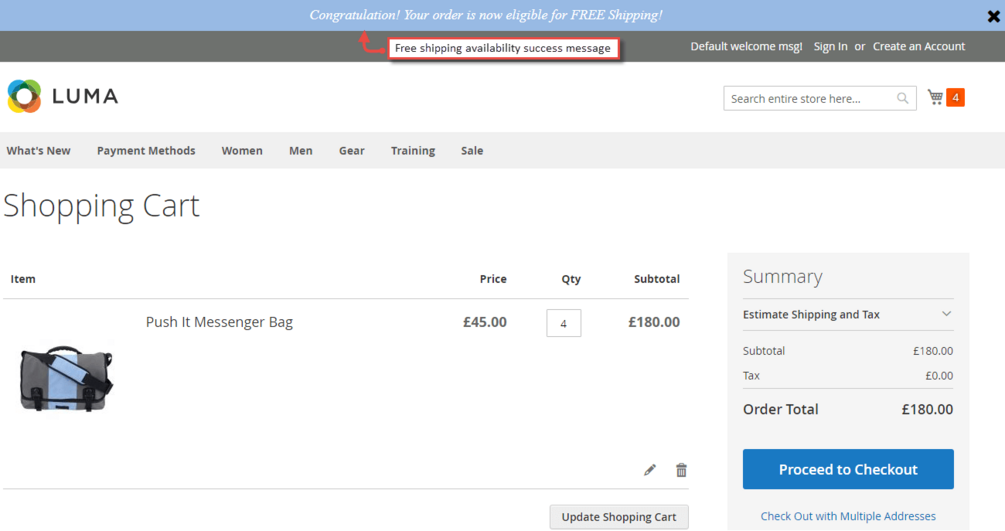Go to Payment Methods page
This screenshot has height=531, width=1005.
point(146,151)
